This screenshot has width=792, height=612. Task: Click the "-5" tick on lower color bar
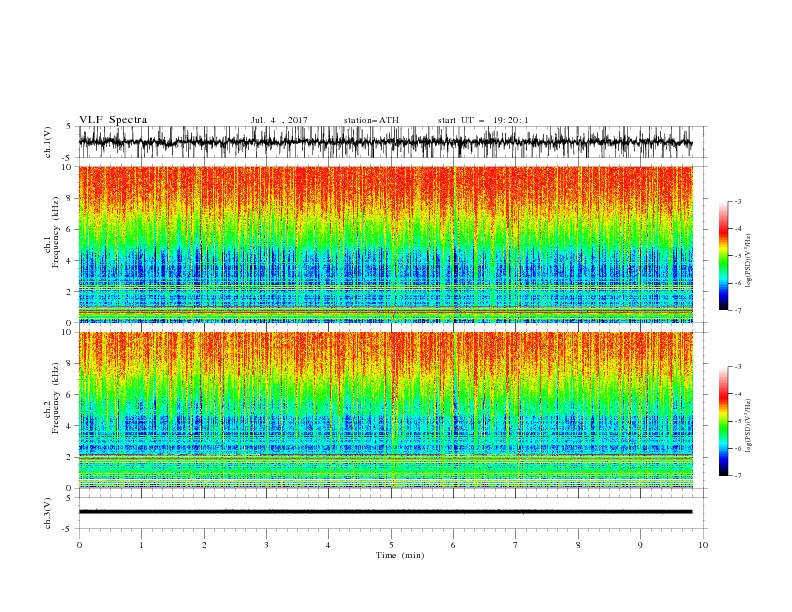click(738, 421)
